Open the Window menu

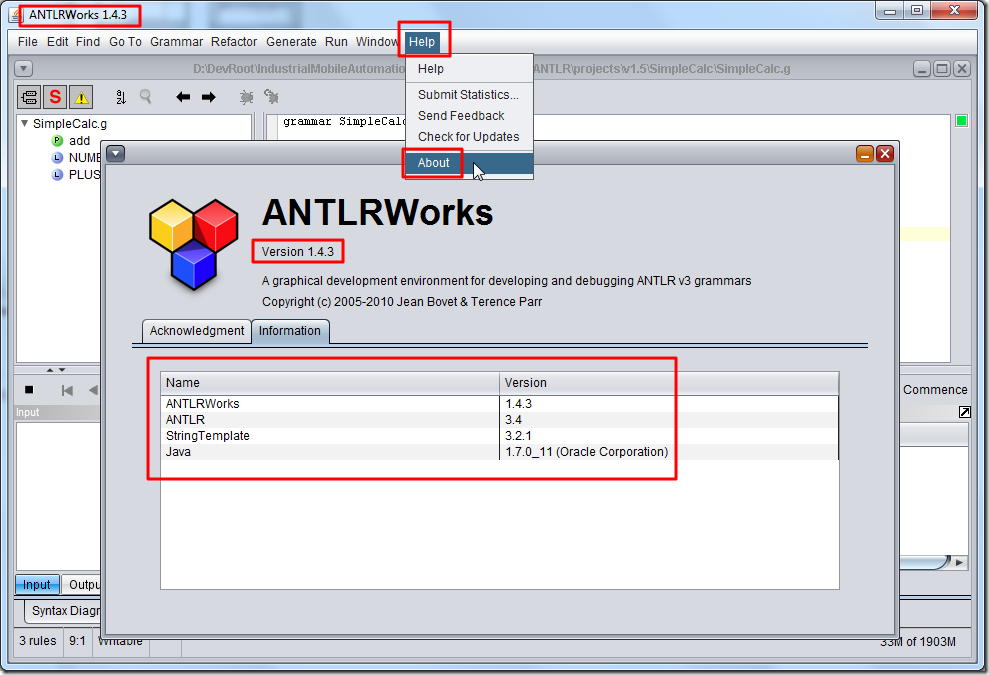[377, 42]
